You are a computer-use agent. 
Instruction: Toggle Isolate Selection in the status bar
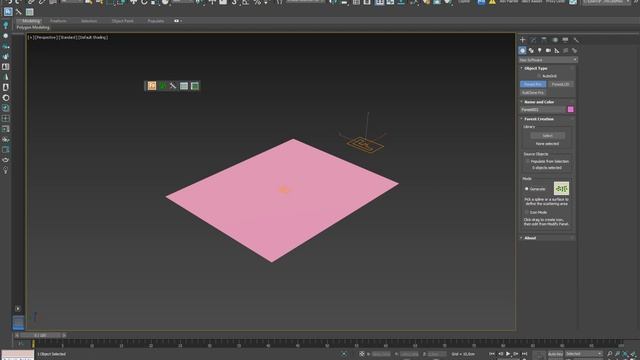click(344, 354)
